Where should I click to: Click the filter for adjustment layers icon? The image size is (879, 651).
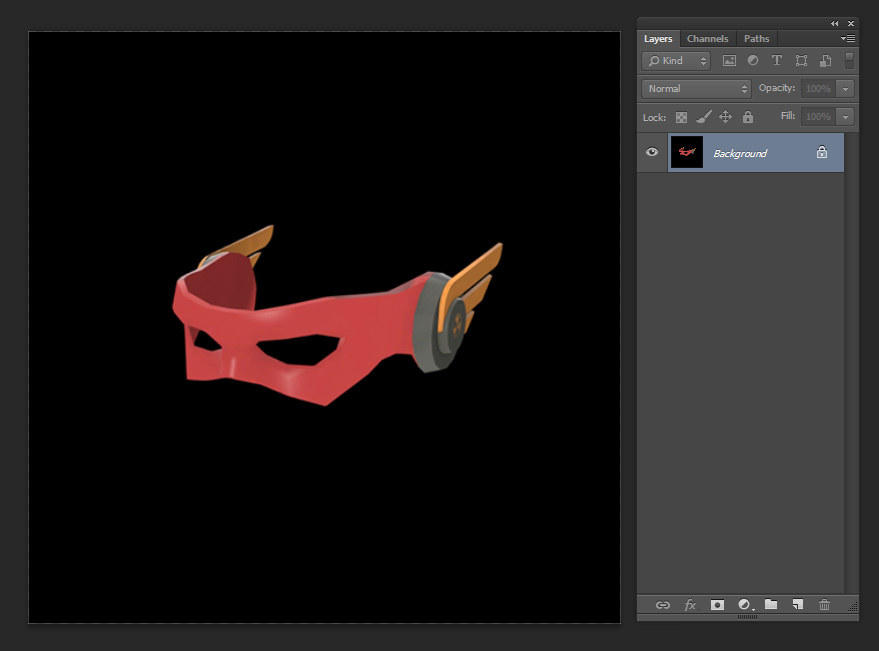[x=753, y=61]
